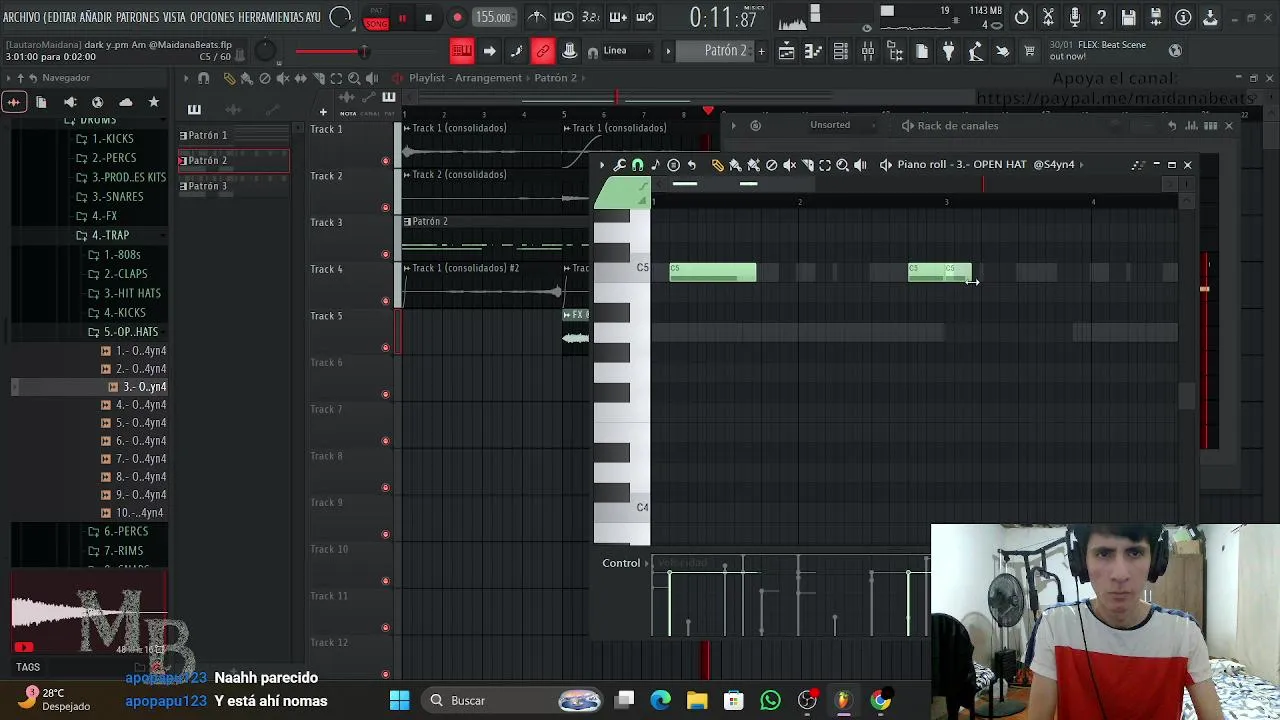
Task: Open the AÑADIR menu
Action: (96, 17)
